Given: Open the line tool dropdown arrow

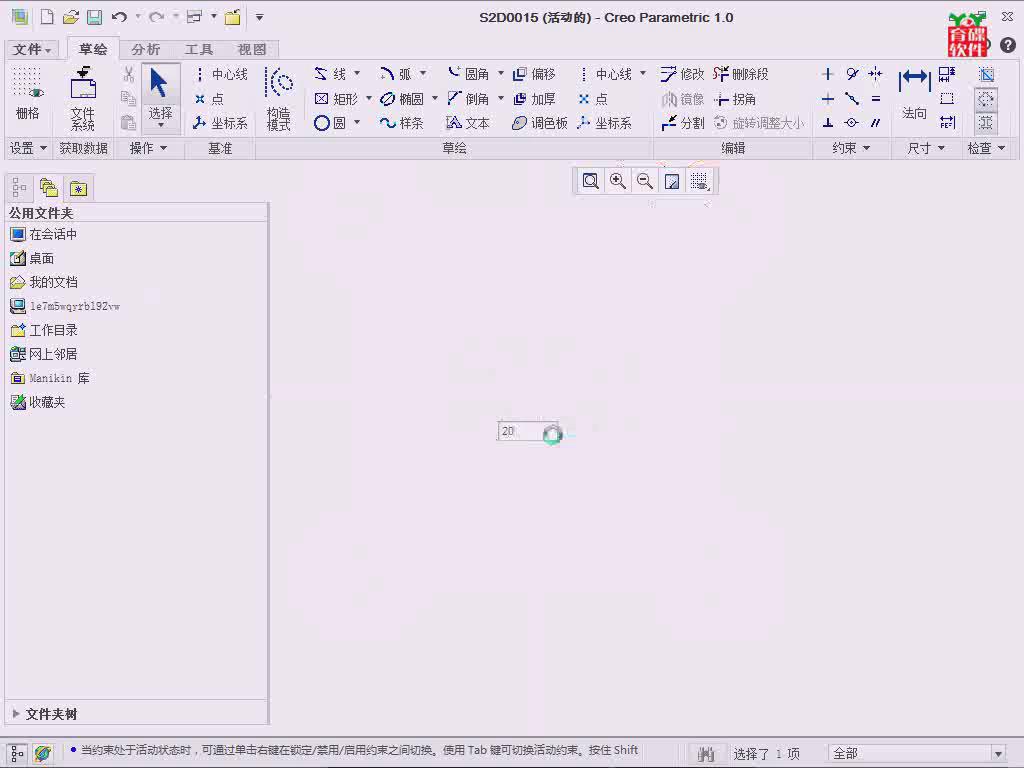Looking at the screenshot, I should pos(357,73).
